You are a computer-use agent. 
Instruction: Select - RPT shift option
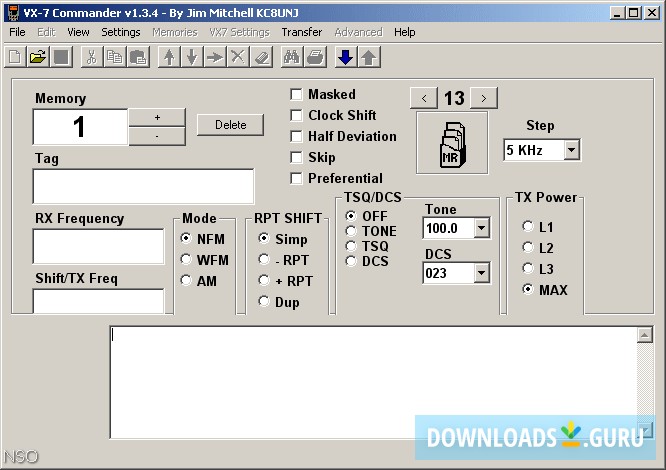[264, 259]
